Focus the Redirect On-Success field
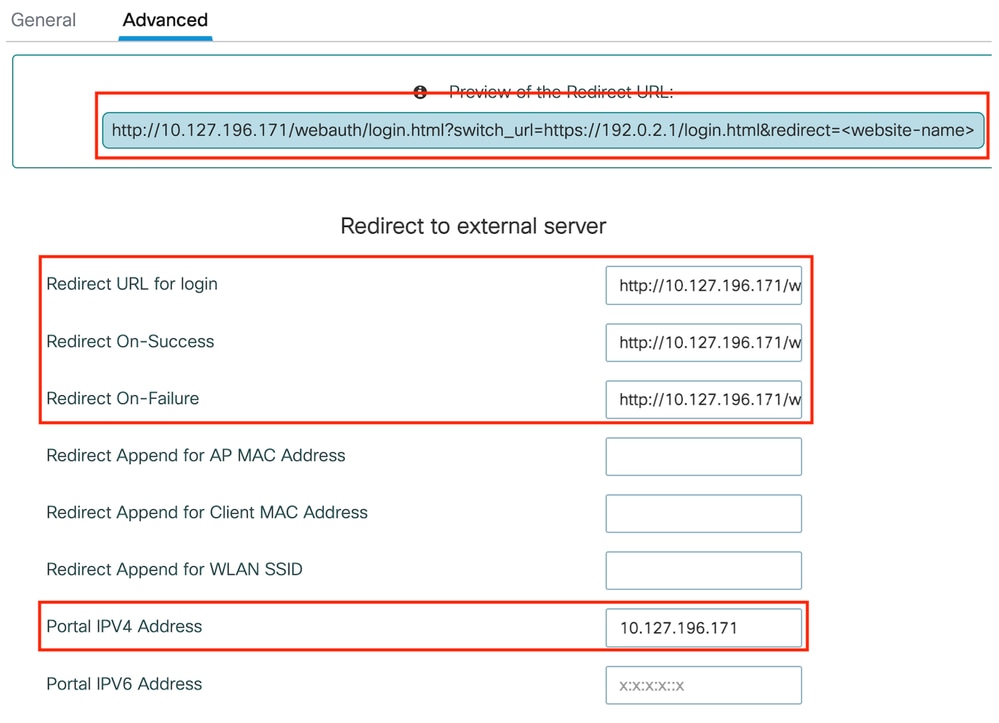Image resolution: width=999 pixels, height=723 pixels. [703, 343]
